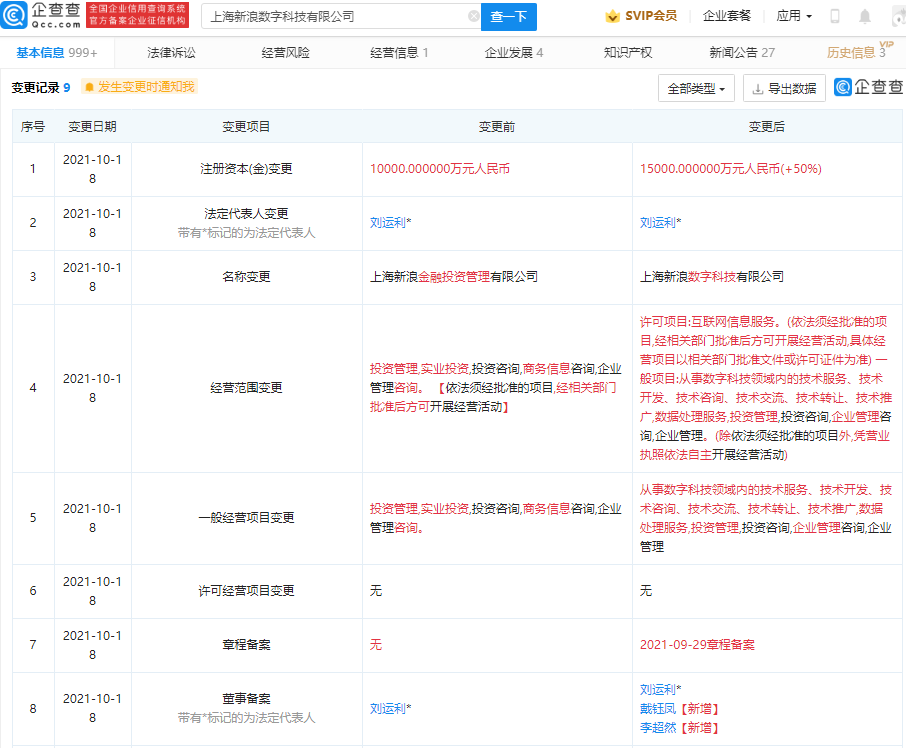Screen dimensions: 906x748
Task: Clear the search box with the X icon
Action: click(x=473, y=17)
